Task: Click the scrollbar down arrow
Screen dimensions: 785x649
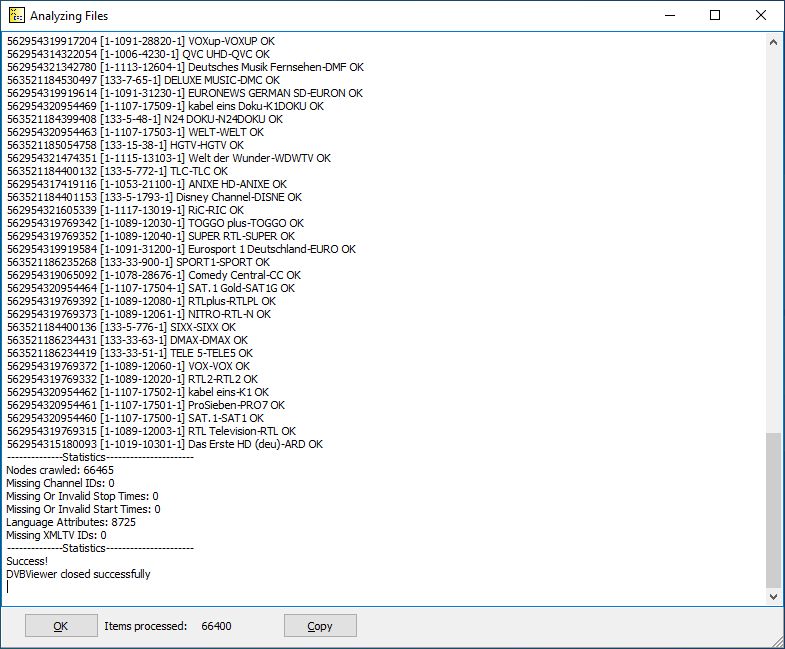Action: tap(773, 596)
